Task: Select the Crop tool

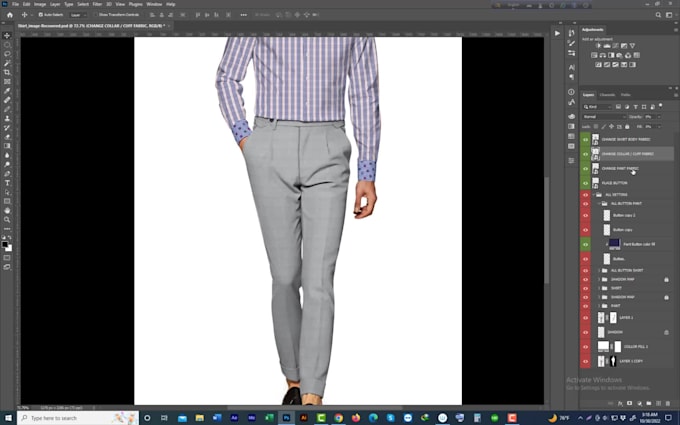Action: (7, 72)
